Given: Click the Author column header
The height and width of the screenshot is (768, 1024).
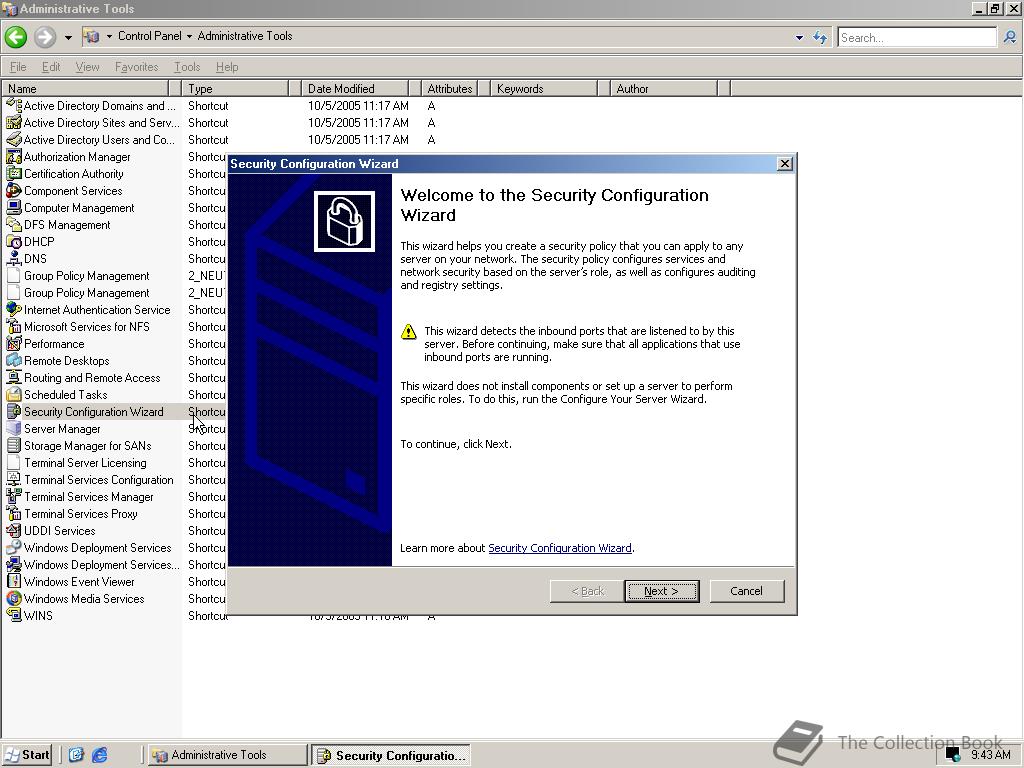Looking at the screenshot, I should point(664,88).
